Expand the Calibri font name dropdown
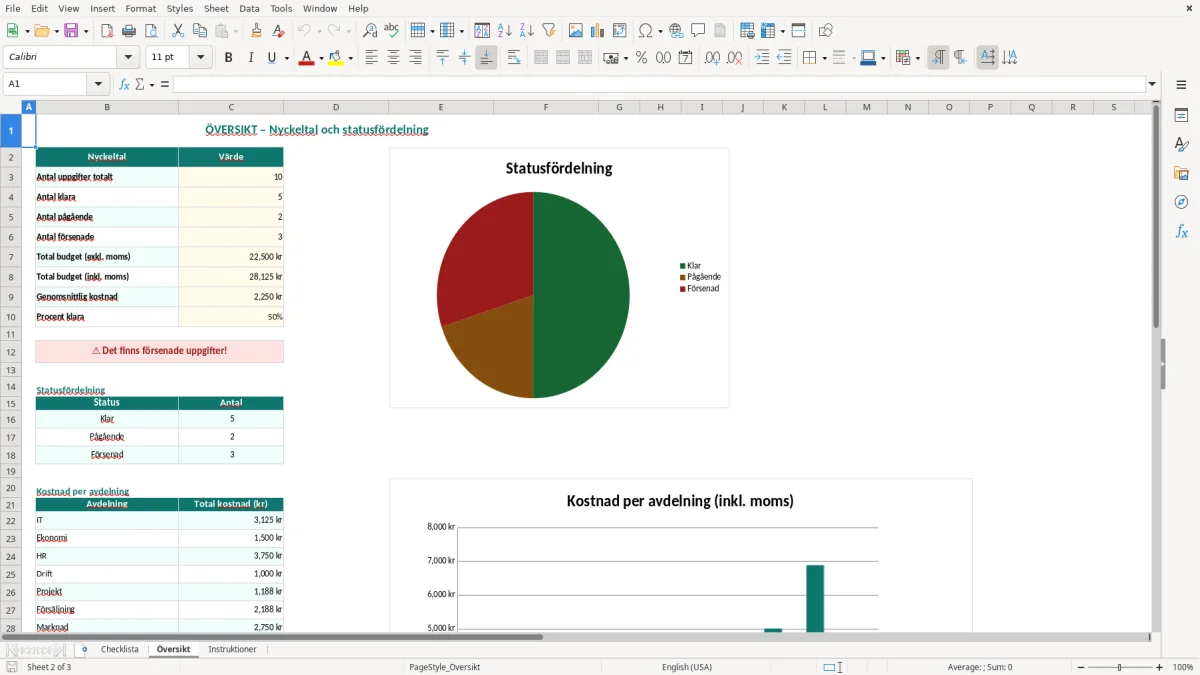 (x=128, y=58)
